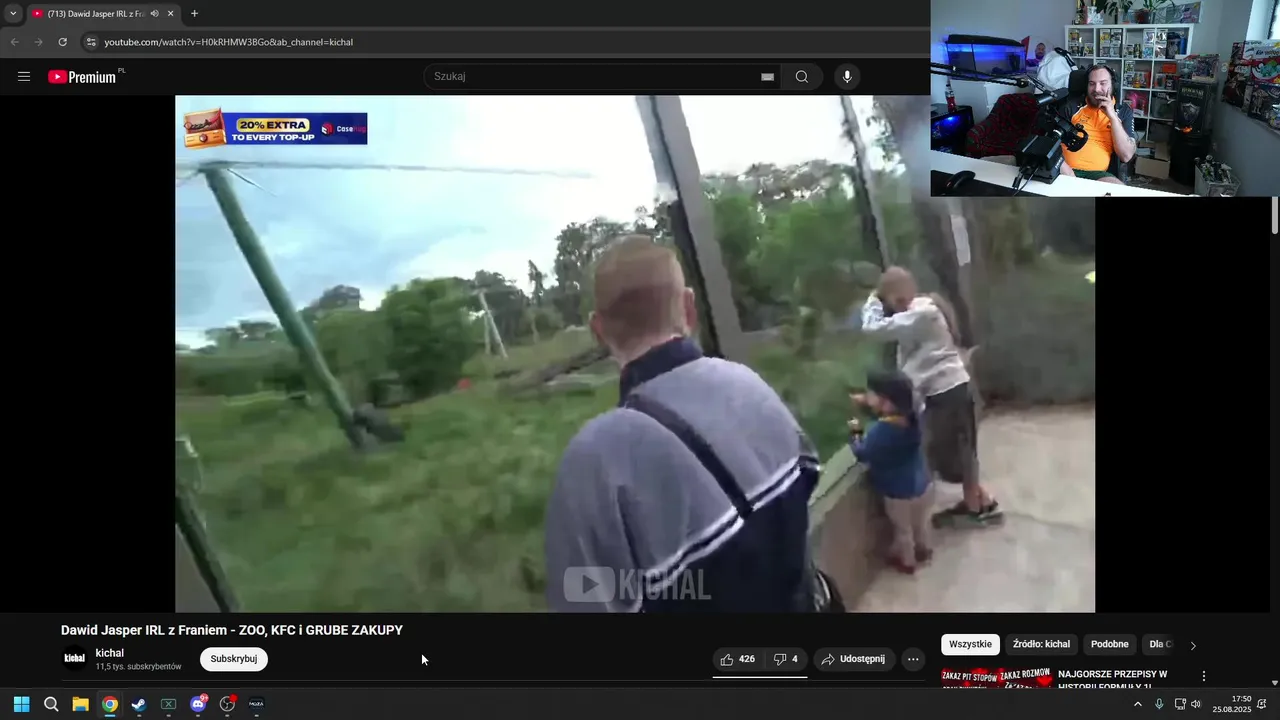The height and width of the screenshot is (720, 1280).
Task: Open the Chrome tab search dropdown
Action: [x=13, y=14]
